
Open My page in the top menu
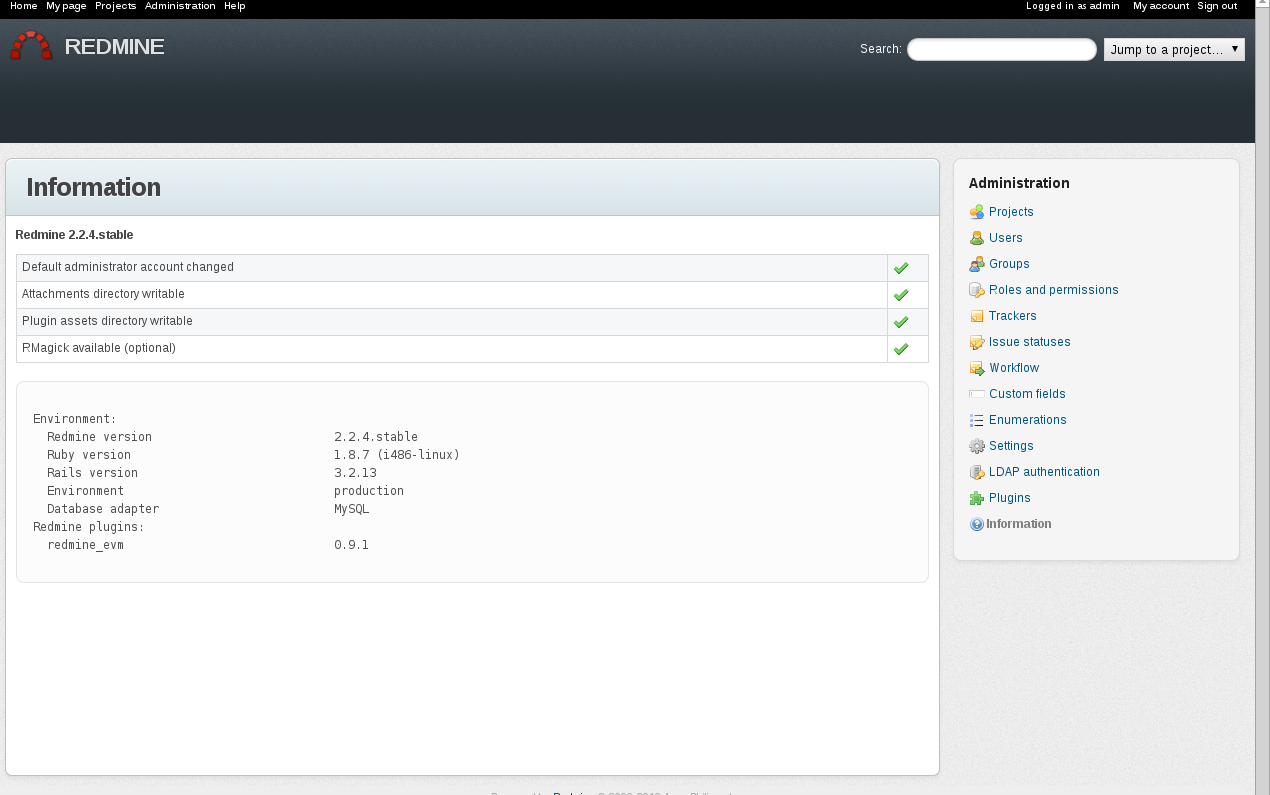click(x=66, y=6)
